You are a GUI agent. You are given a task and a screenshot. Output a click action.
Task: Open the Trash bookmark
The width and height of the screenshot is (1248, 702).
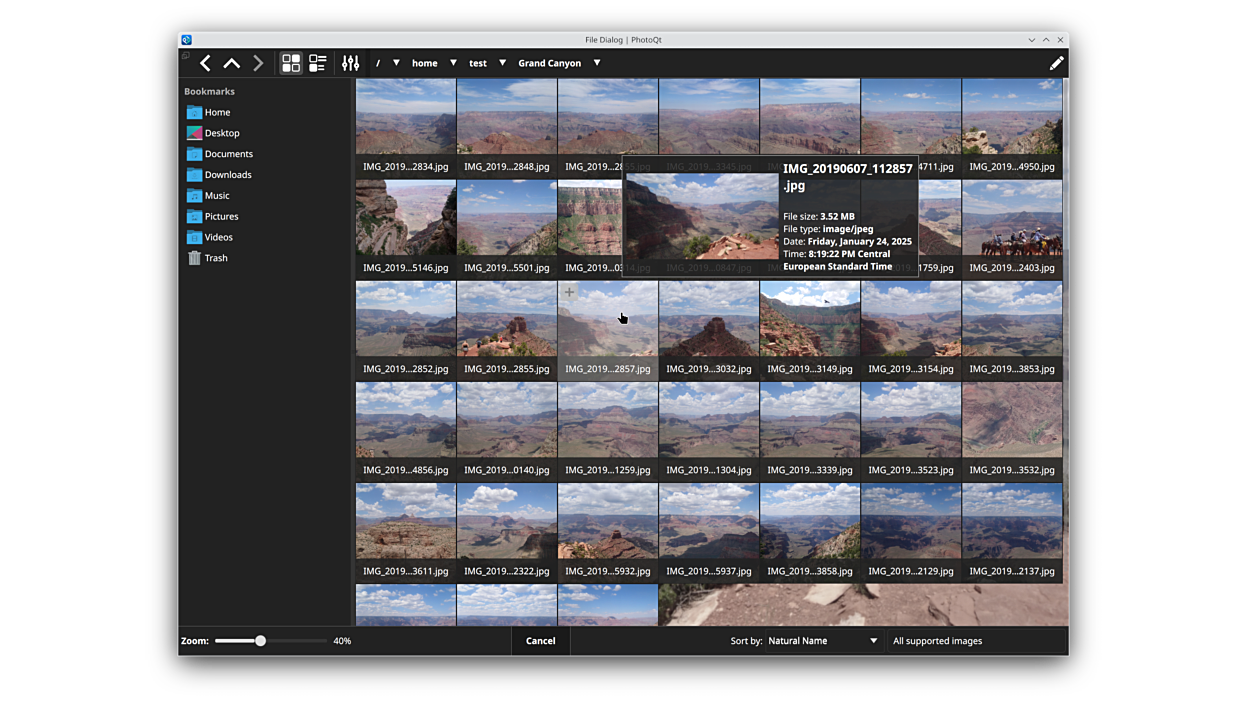(215, 258)
